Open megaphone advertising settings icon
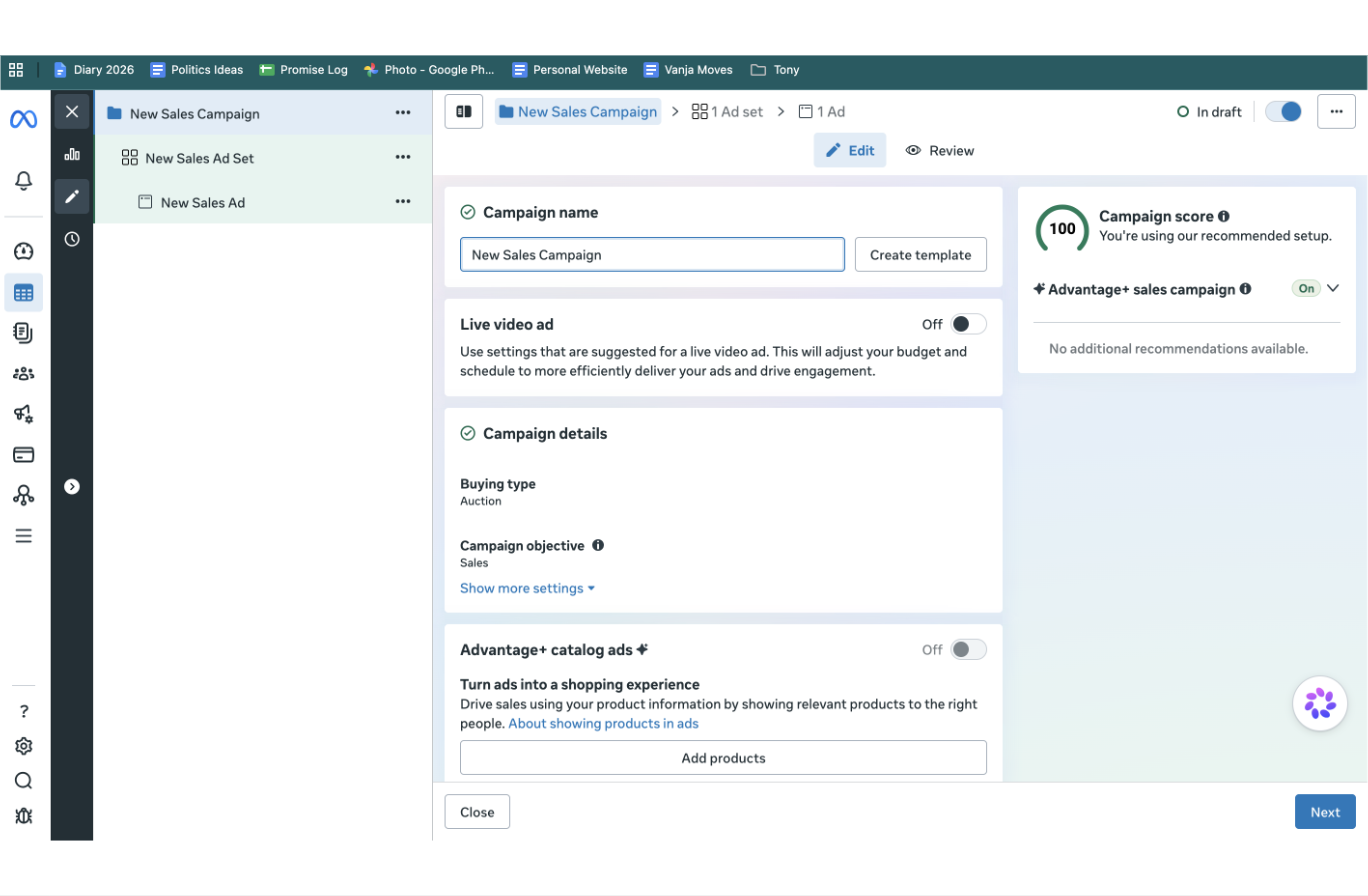 [x=23, y=414]
